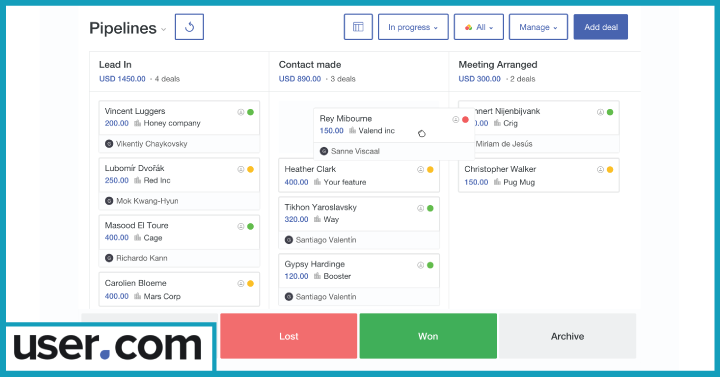Click the red Lost drop zone

pos(288,336)
